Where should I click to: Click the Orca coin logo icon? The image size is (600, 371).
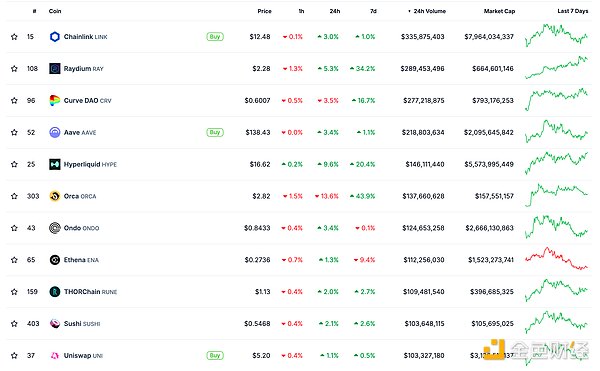[55, 196]
